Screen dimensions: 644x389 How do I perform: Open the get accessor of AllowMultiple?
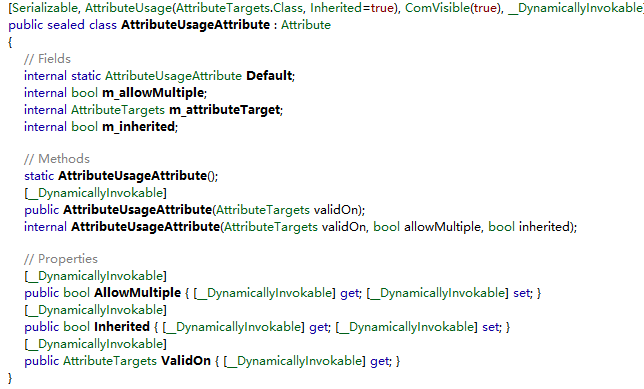click(350, 293)
